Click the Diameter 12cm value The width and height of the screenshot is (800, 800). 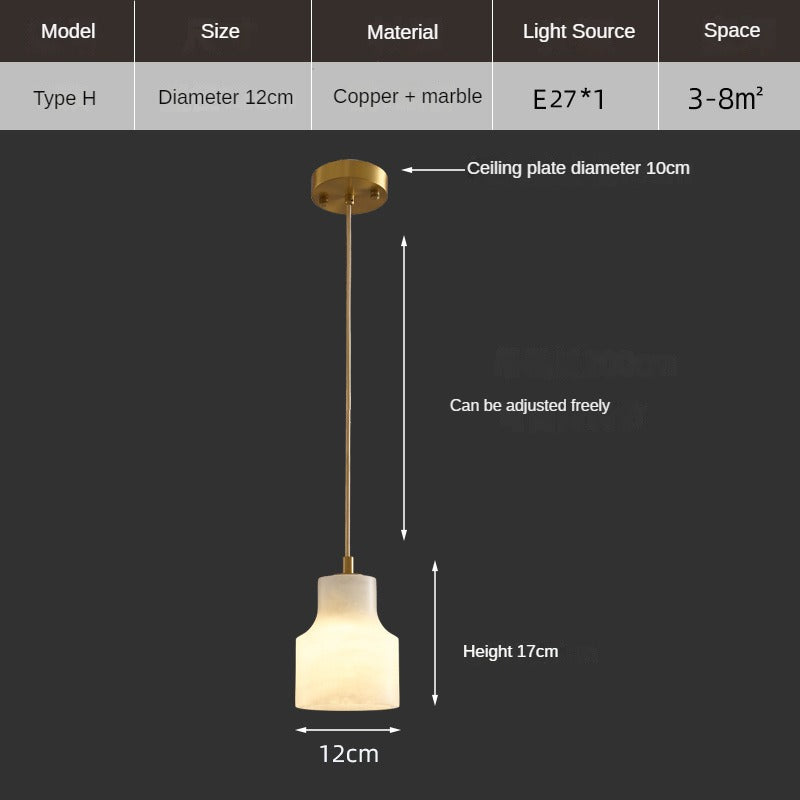pyautogui.click(x=224, y=96)
